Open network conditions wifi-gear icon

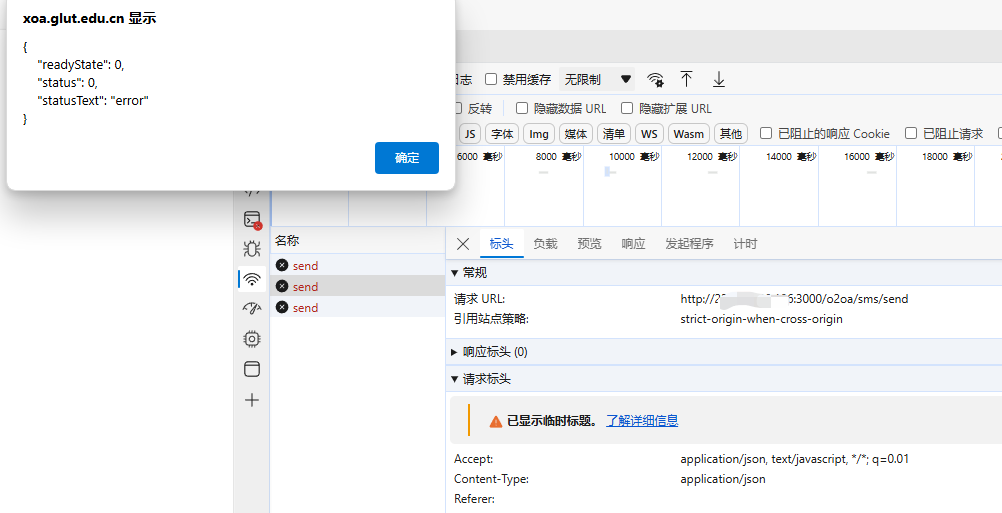click(x=655, y=79)
